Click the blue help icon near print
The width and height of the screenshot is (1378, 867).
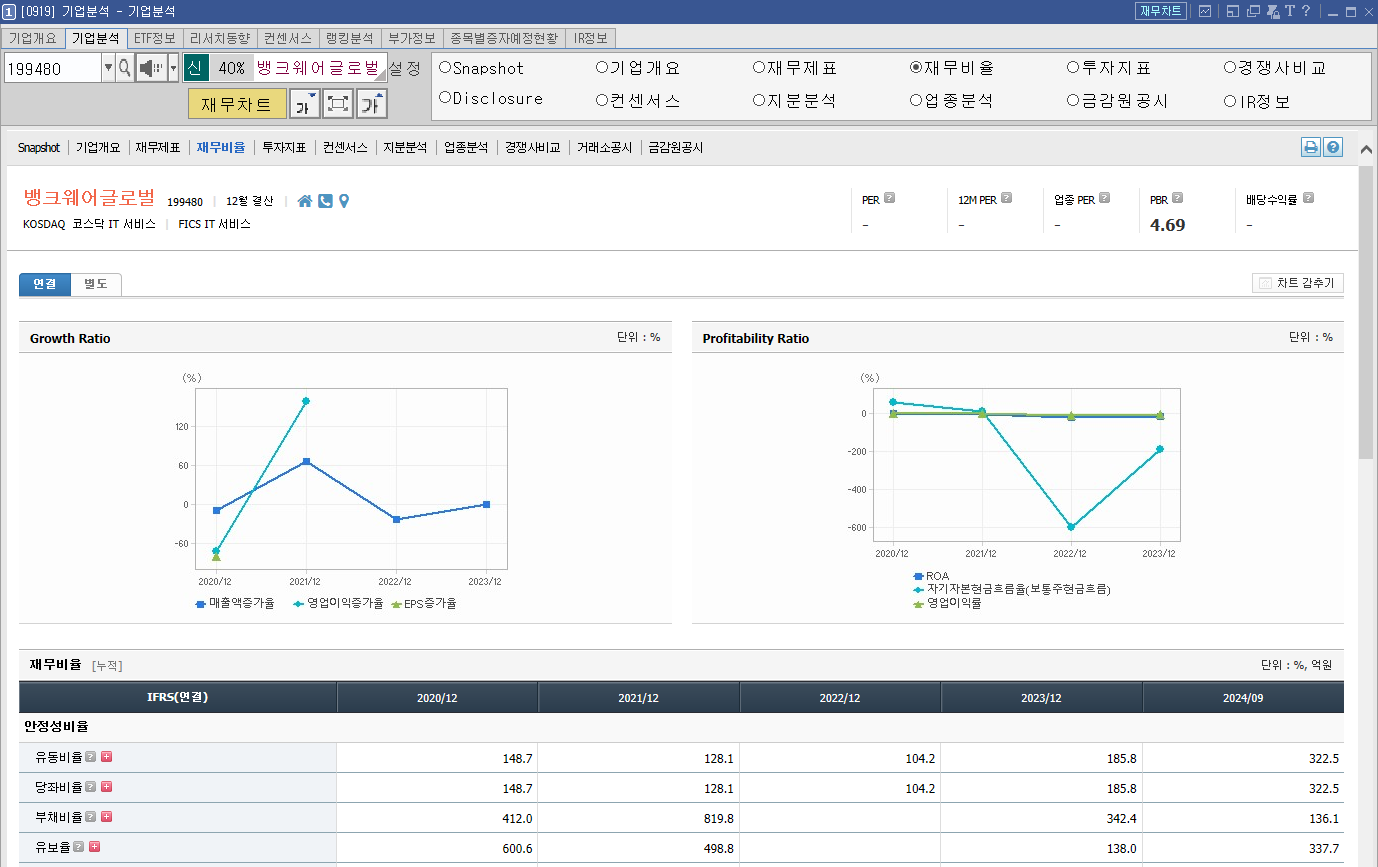pos(1332,147)
